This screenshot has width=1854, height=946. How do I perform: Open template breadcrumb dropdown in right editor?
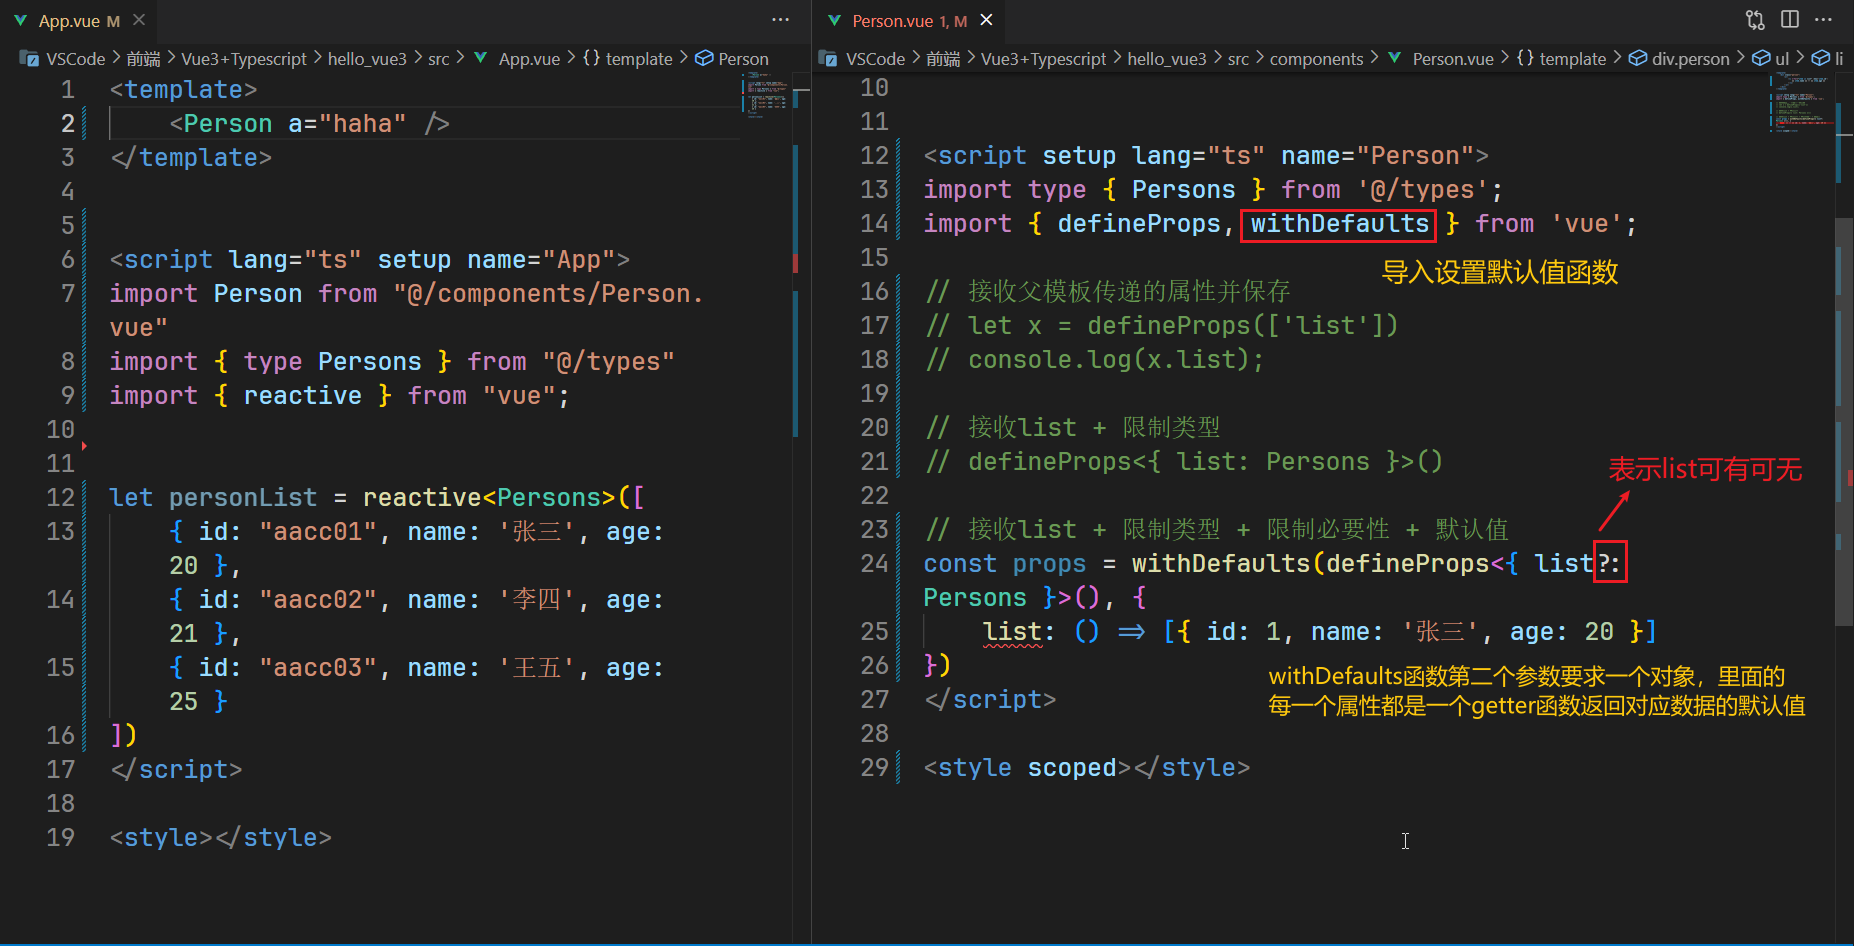point(1571,59)
